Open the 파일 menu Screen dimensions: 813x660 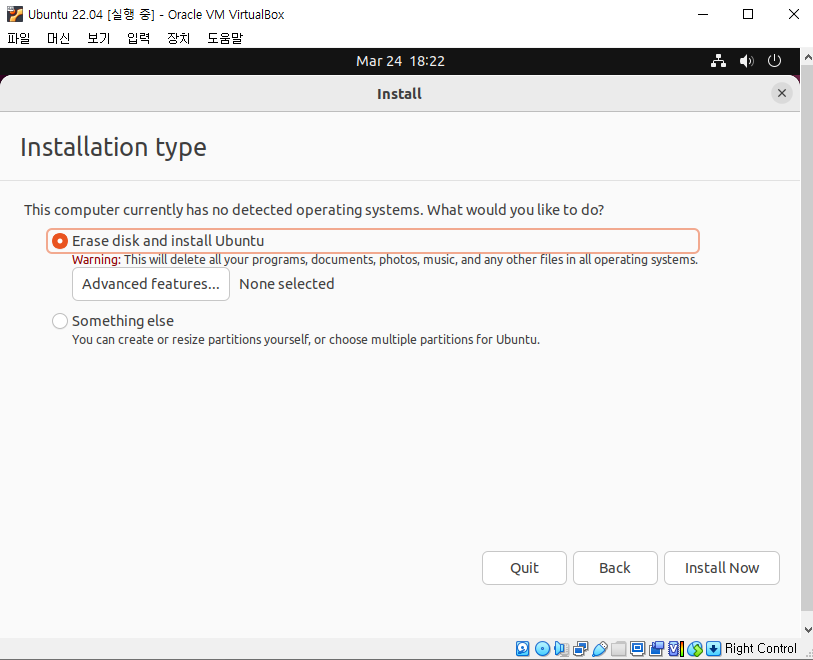[19, 38]
